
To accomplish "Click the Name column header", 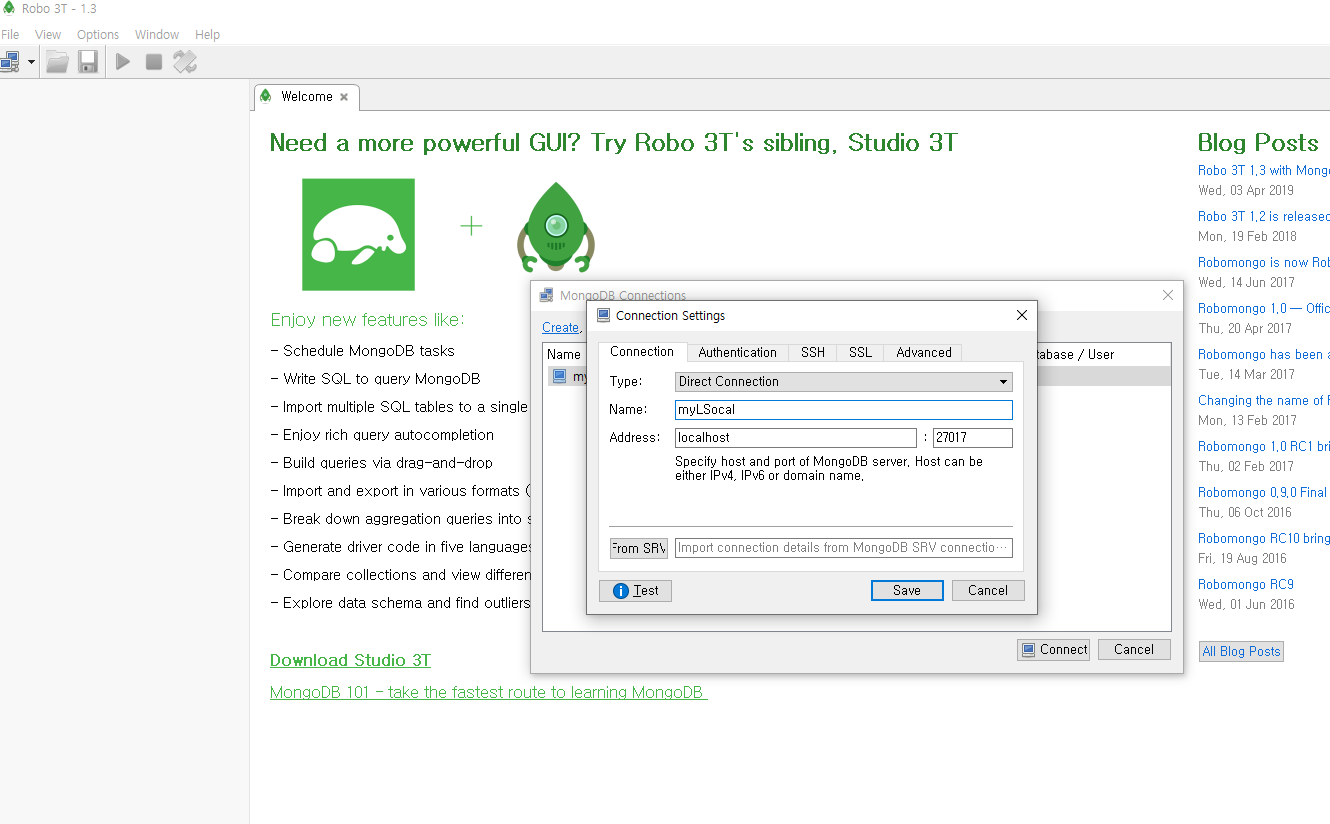I will click(564, 354).
